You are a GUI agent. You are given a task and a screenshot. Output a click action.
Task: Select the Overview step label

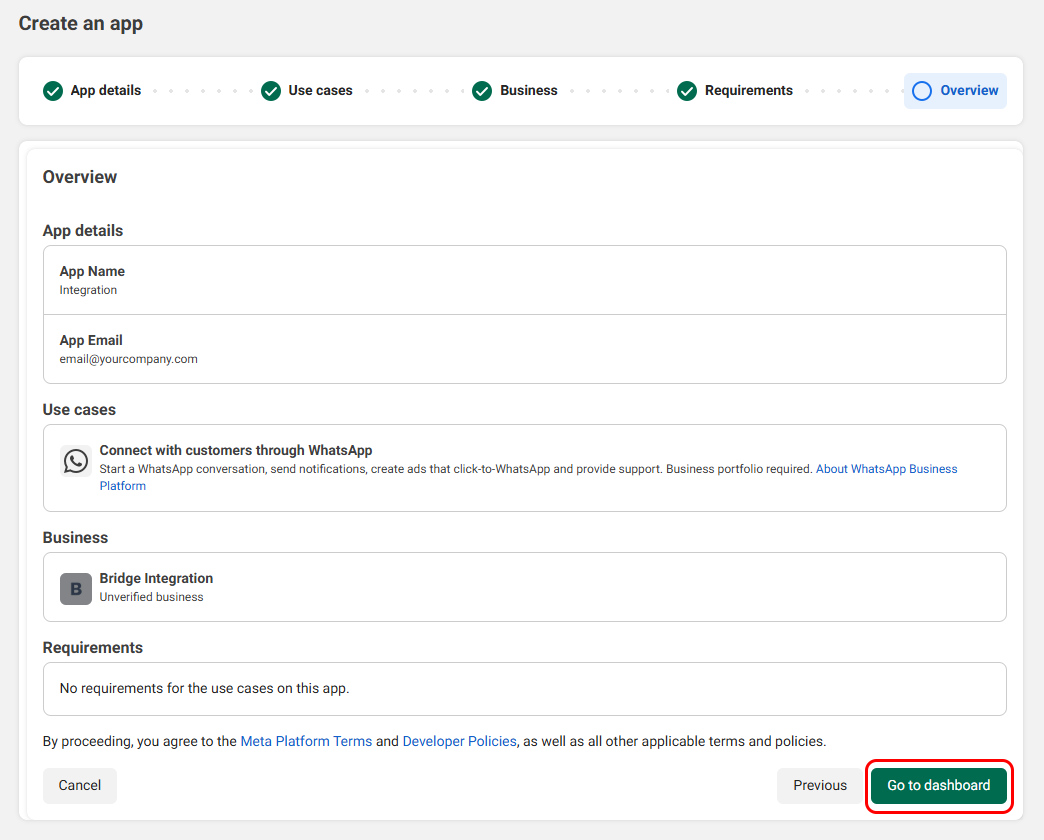pyautogui.click(x=969, y=91)
